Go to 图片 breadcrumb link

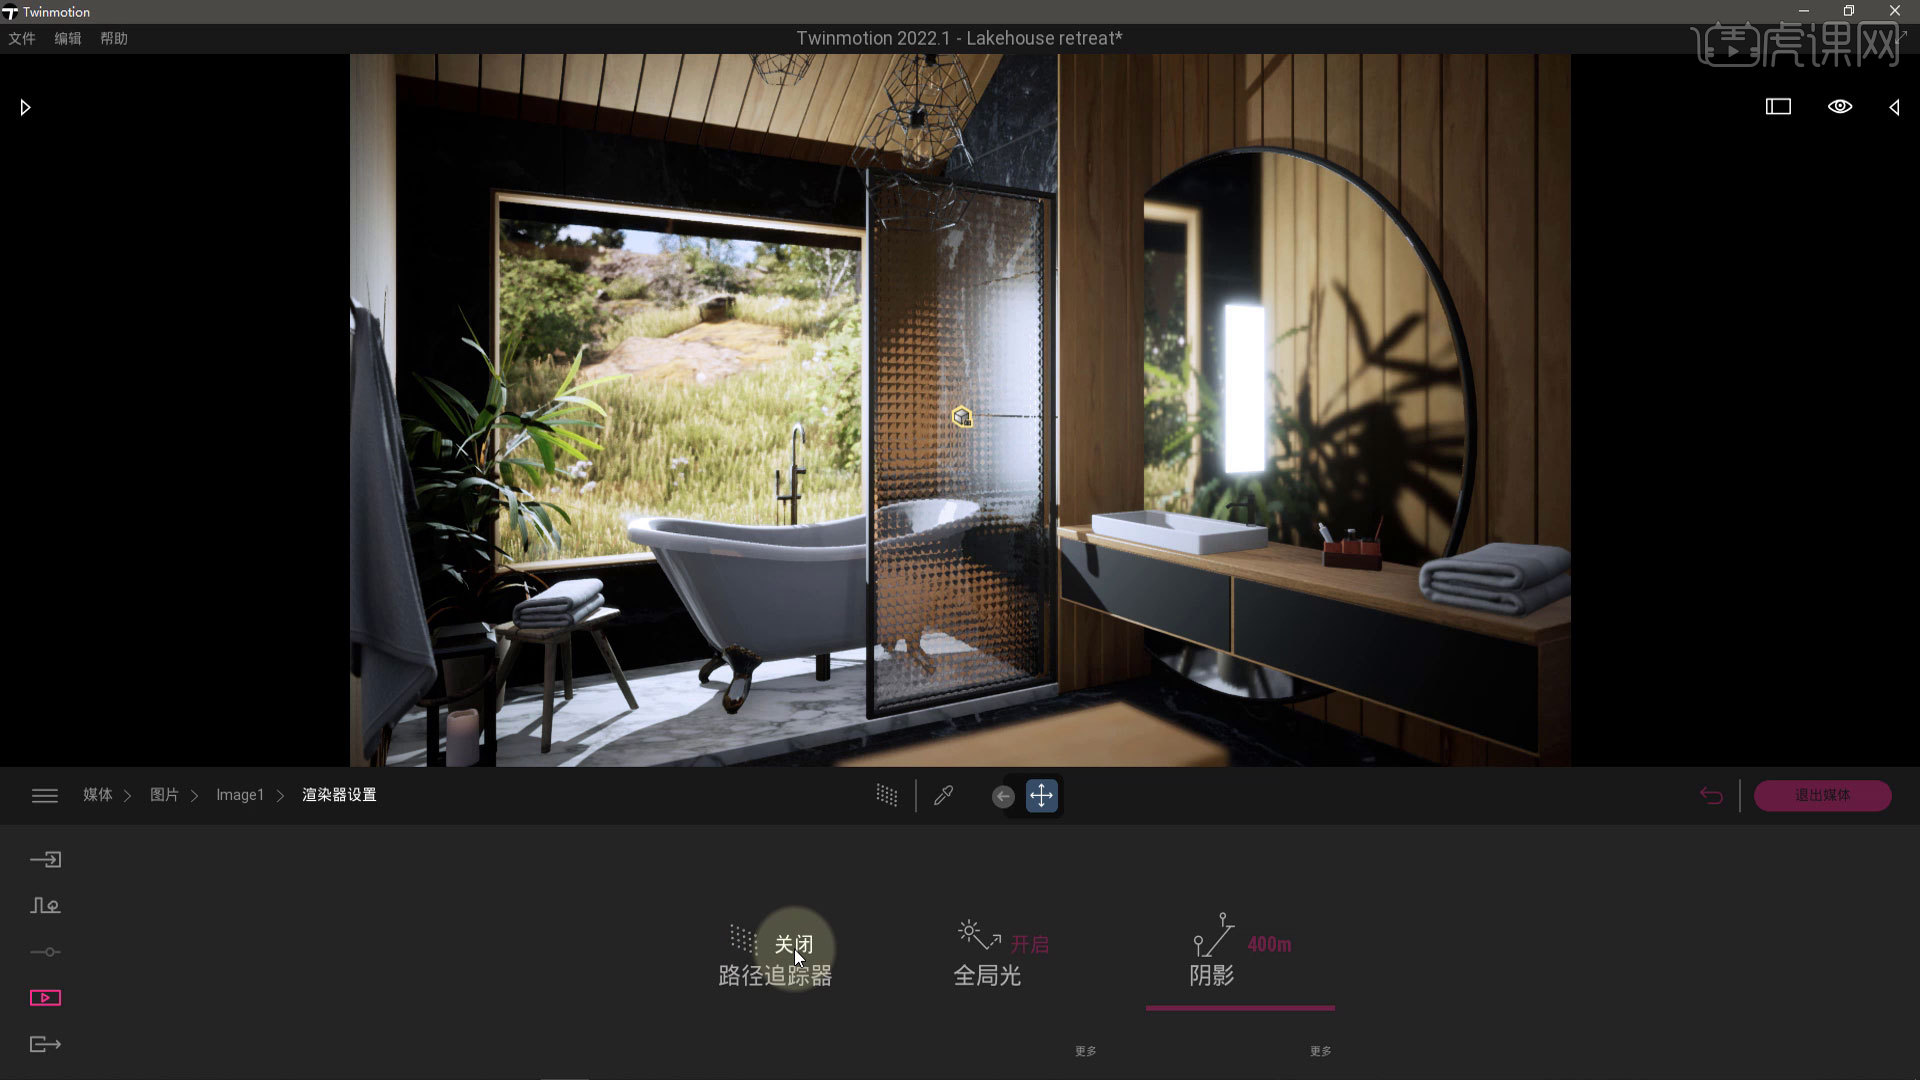164,795
